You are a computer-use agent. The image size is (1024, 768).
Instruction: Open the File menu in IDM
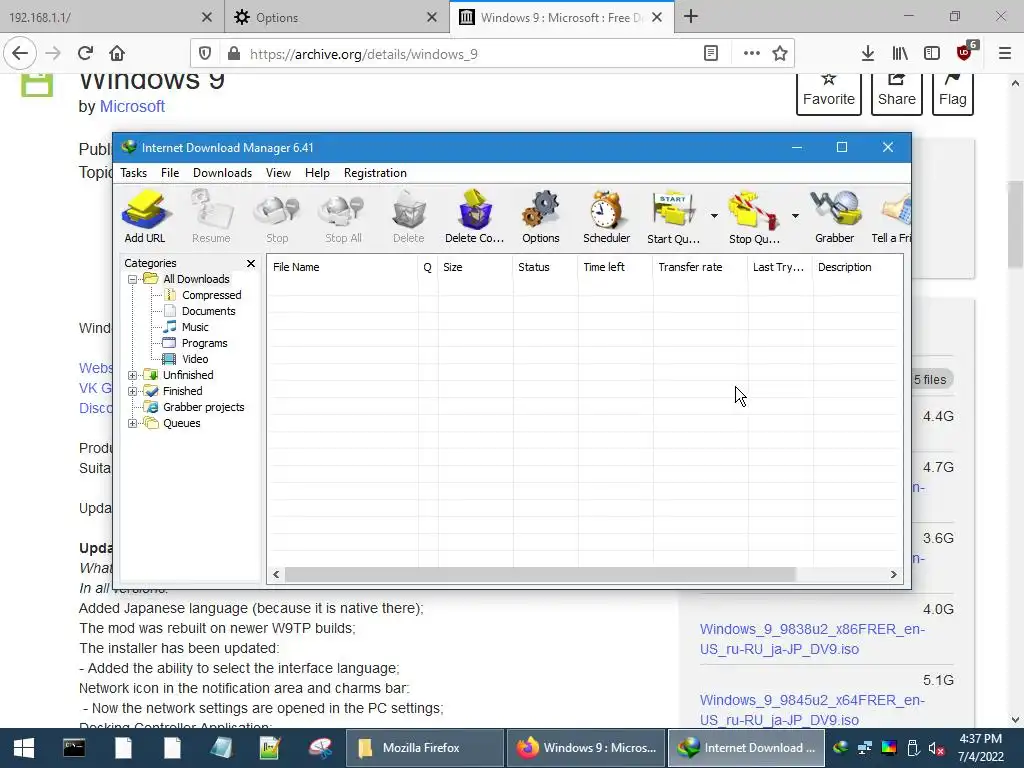click(170, 173)
